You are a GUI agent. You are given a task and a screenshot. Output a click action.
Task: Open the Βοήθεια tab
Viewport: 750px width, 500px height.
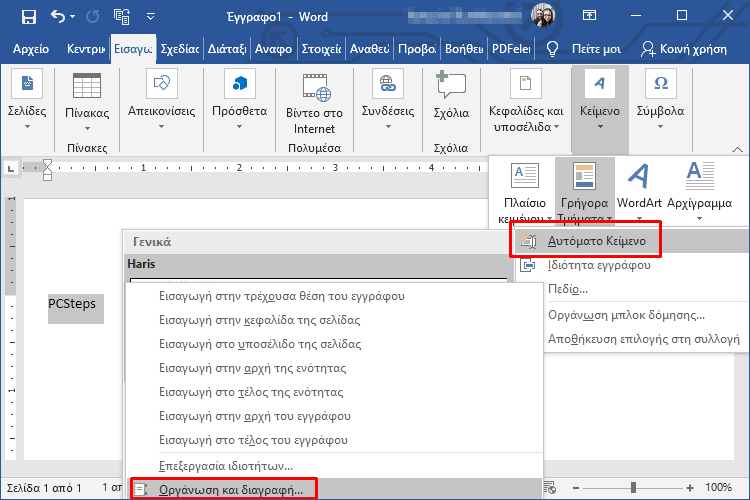pyautogui.click(x=464, y=49)
